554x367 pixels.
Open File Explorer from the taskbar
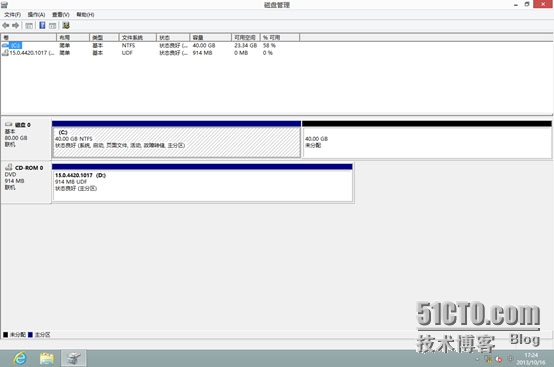(47, 359)
